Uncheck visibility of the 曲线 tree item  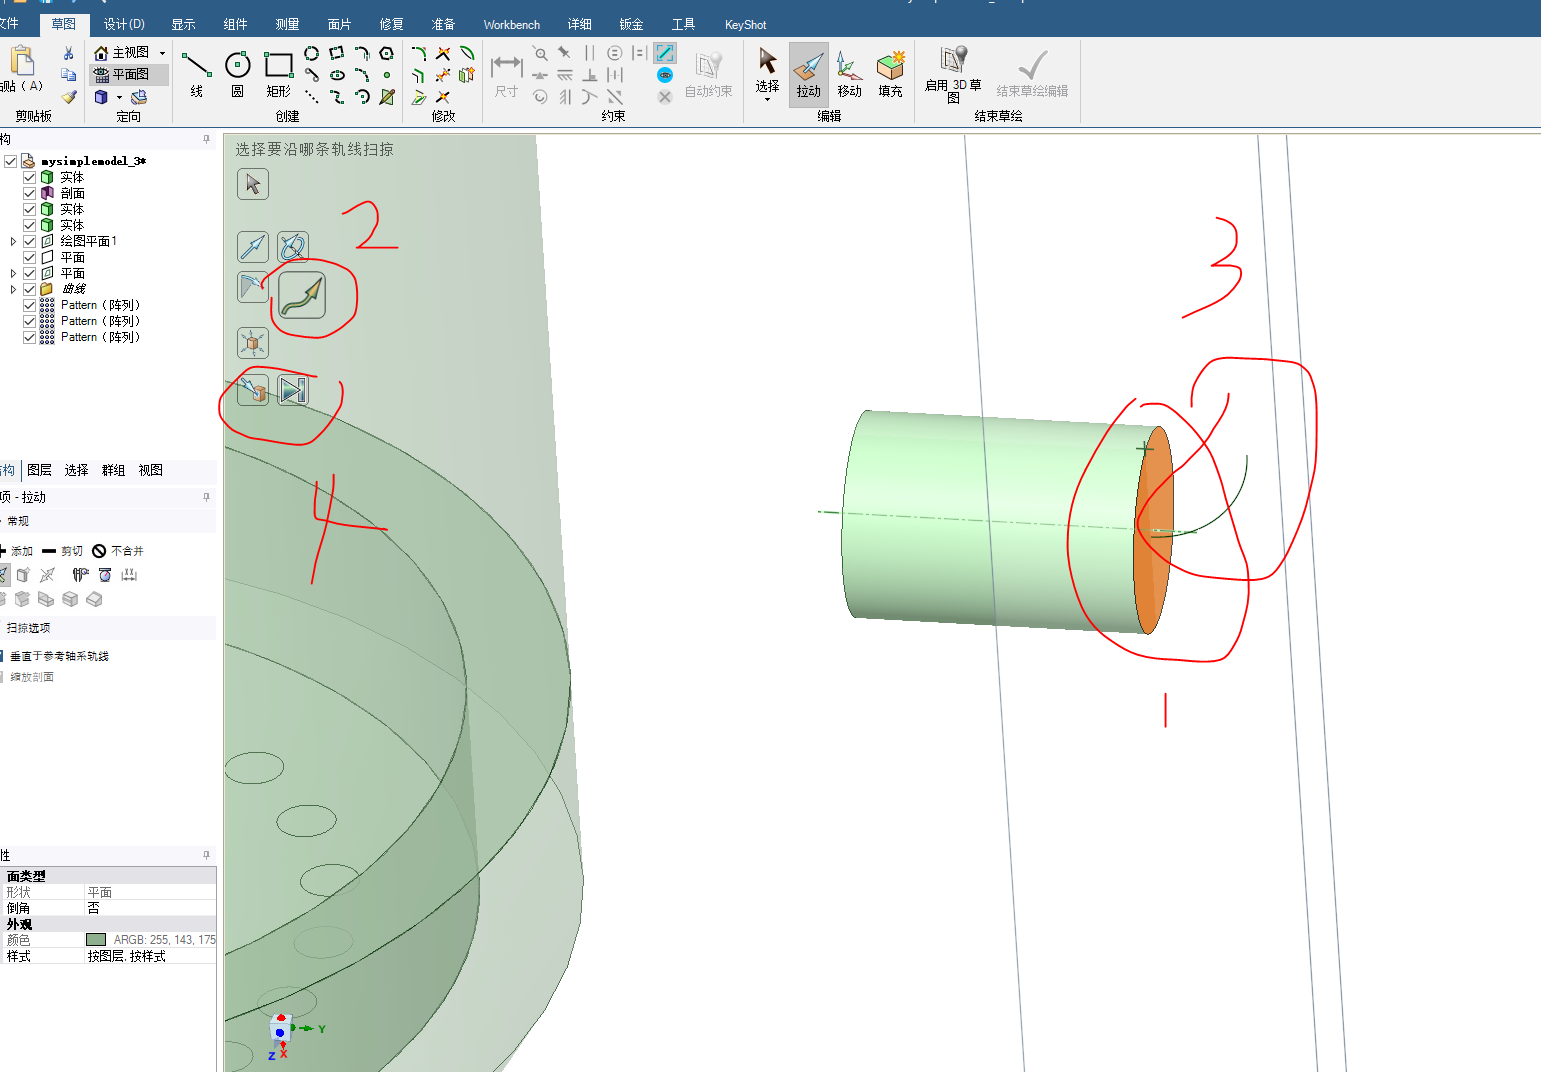point(29,288)
